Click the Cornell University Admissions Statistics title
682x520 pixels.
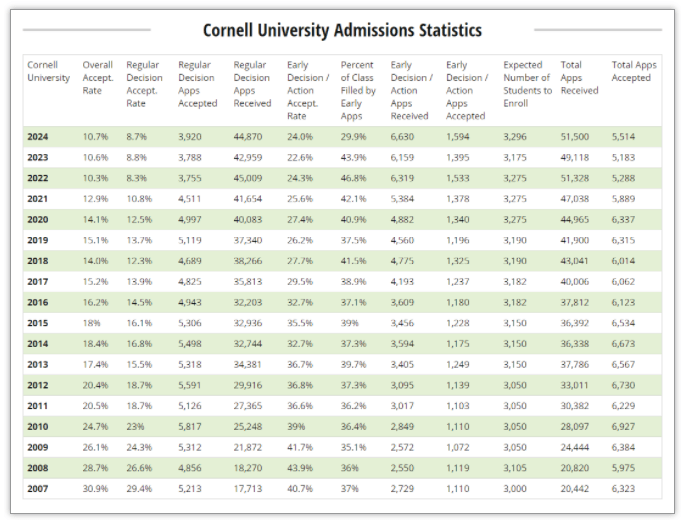coord(342,30)
